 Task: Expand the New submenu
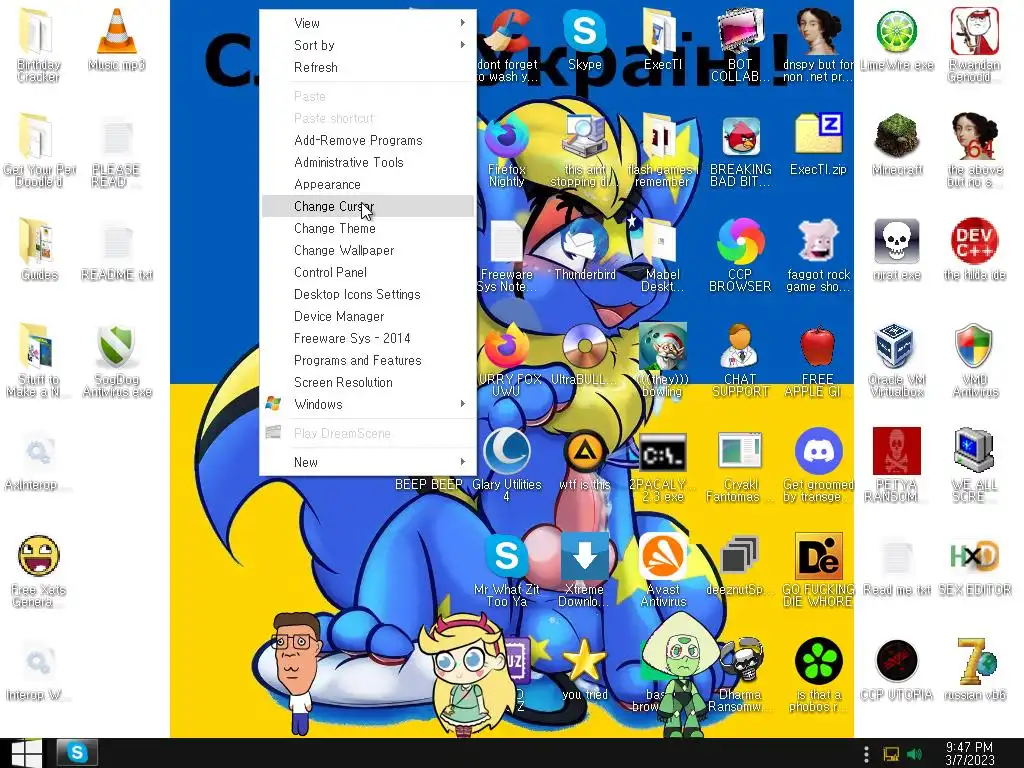click(x=368, y=462)
